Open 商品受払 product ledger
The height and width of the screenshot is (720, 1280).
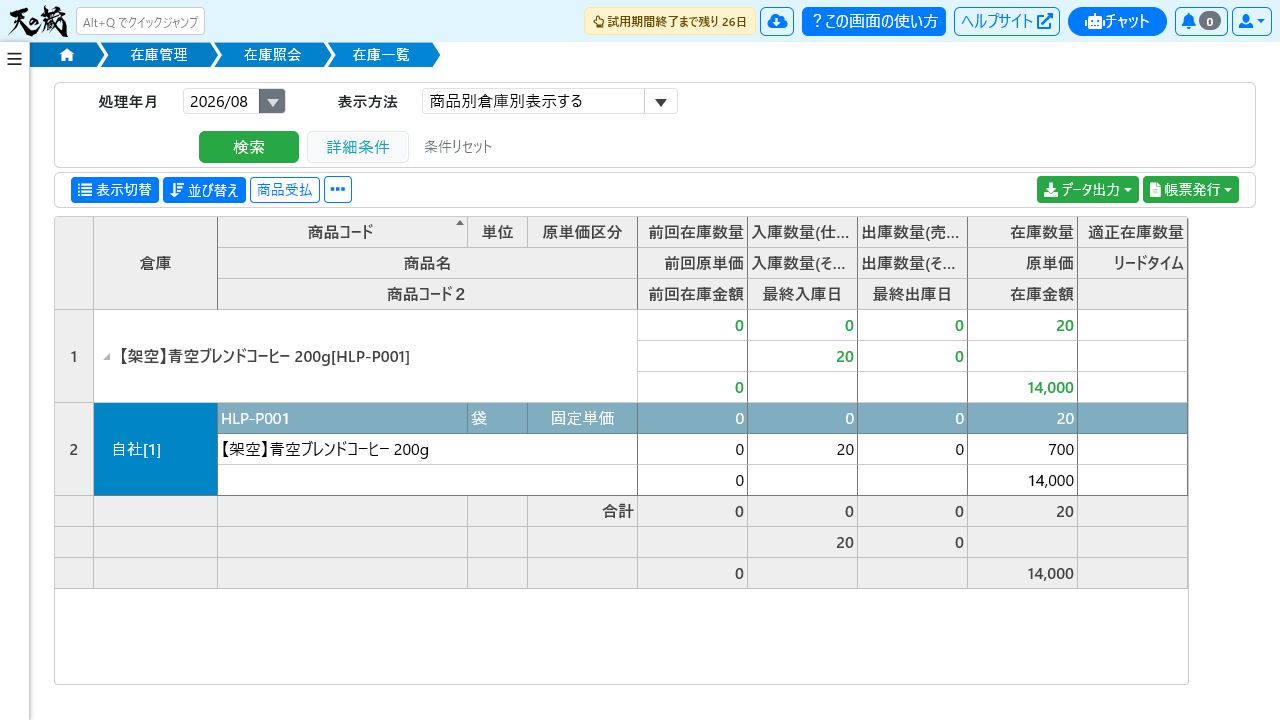tap(285, 189)
